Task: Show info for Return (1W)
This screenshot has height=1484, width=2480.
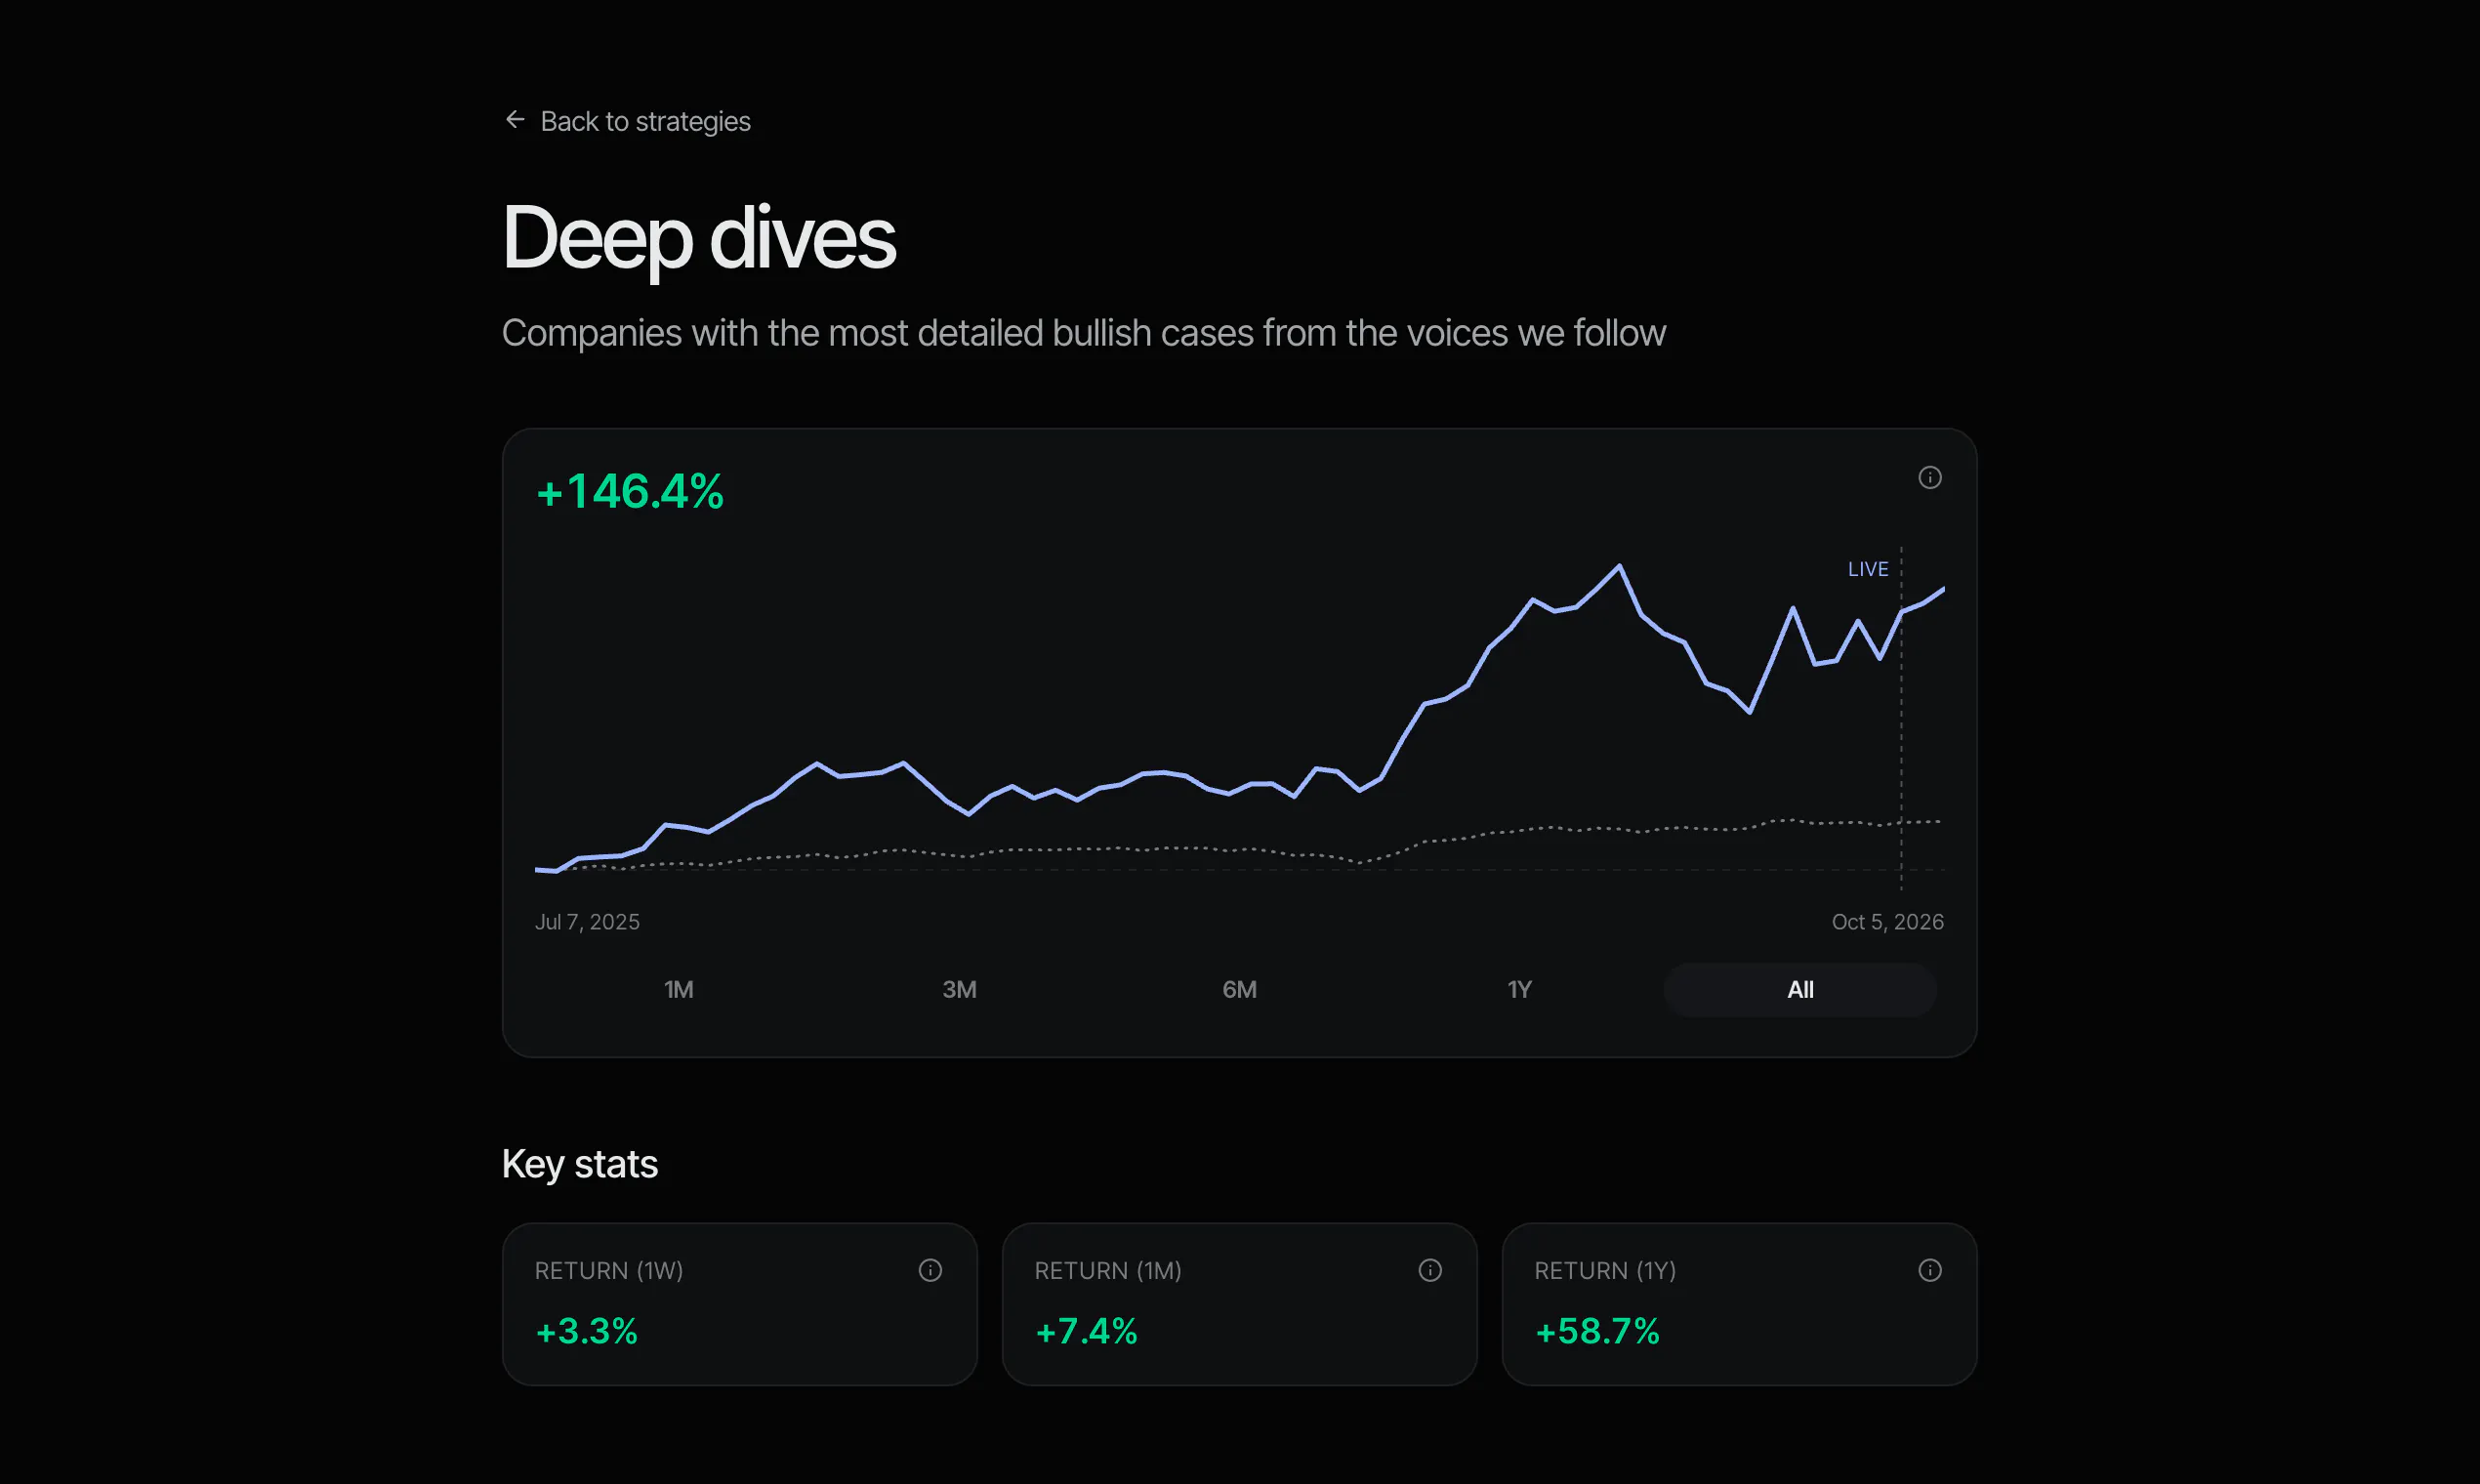Action: tap(930, 1270)
